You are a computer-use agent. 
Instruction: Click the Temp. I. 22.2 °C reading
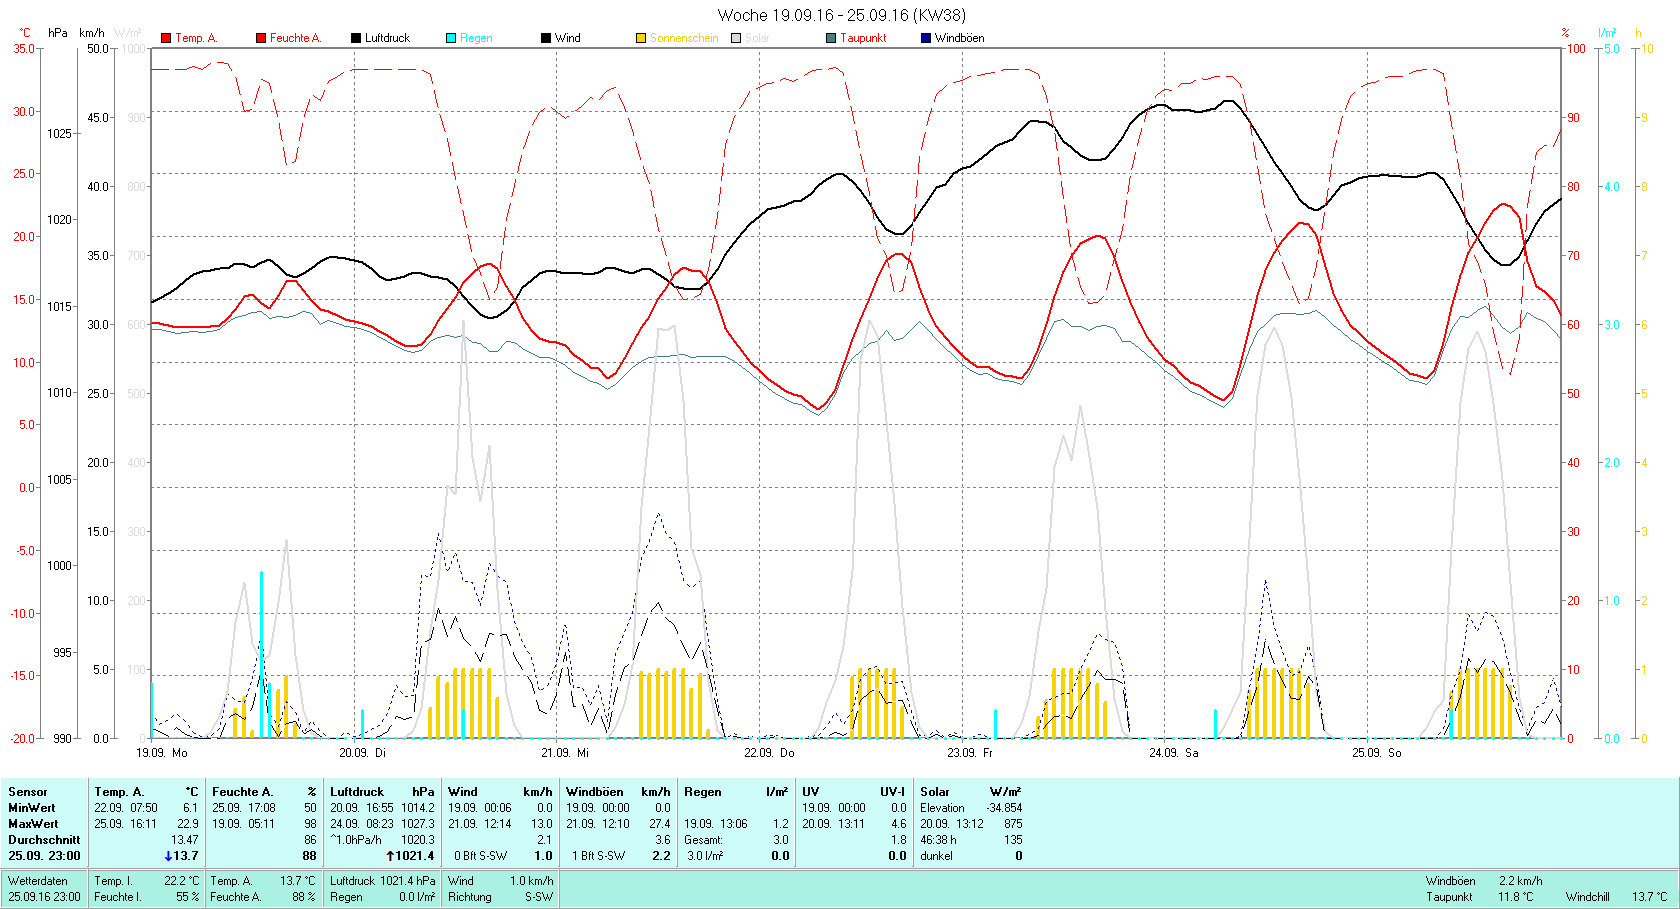[147, 881]
